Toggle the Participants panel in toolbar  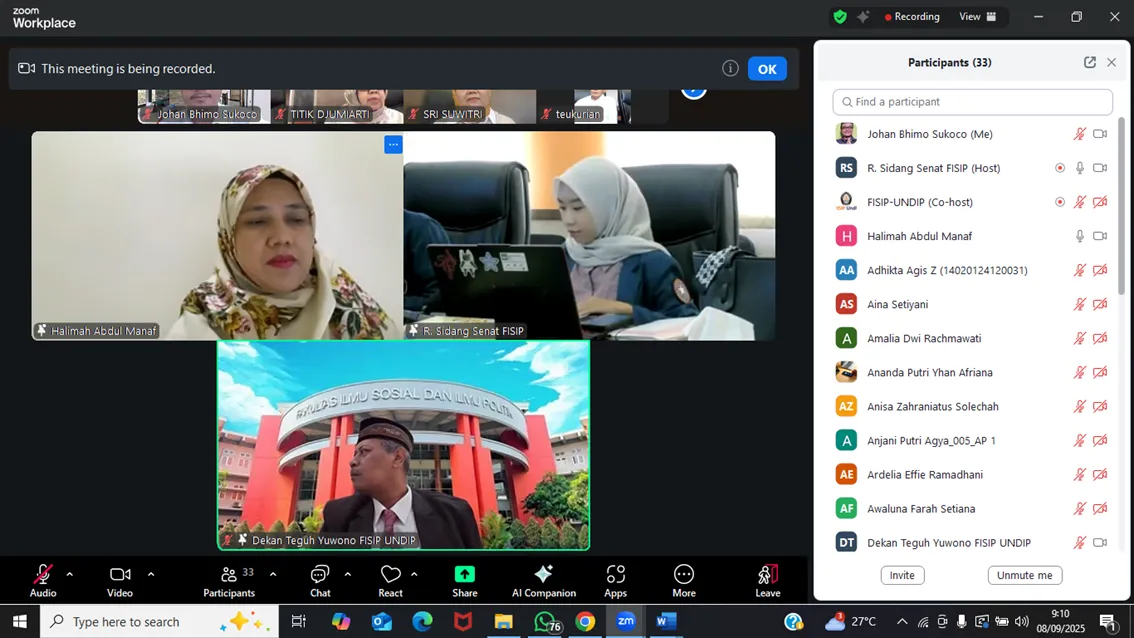(x=230, y=574)
